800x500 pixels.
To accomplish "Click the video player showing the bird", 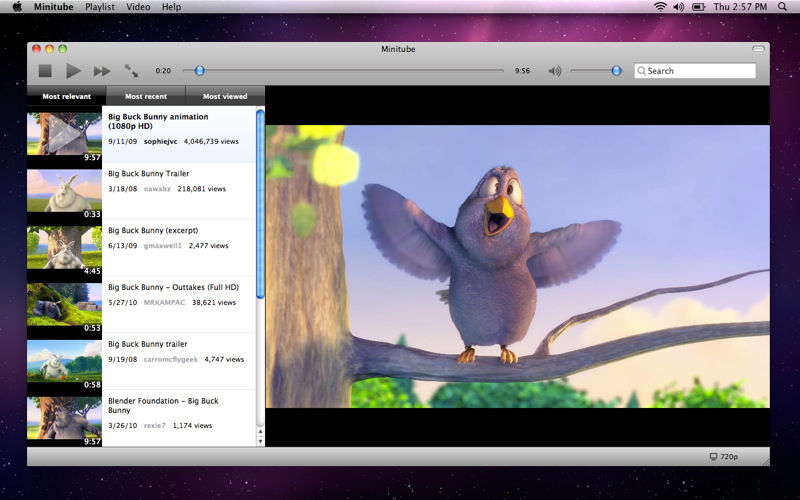I will coord(517,266).
